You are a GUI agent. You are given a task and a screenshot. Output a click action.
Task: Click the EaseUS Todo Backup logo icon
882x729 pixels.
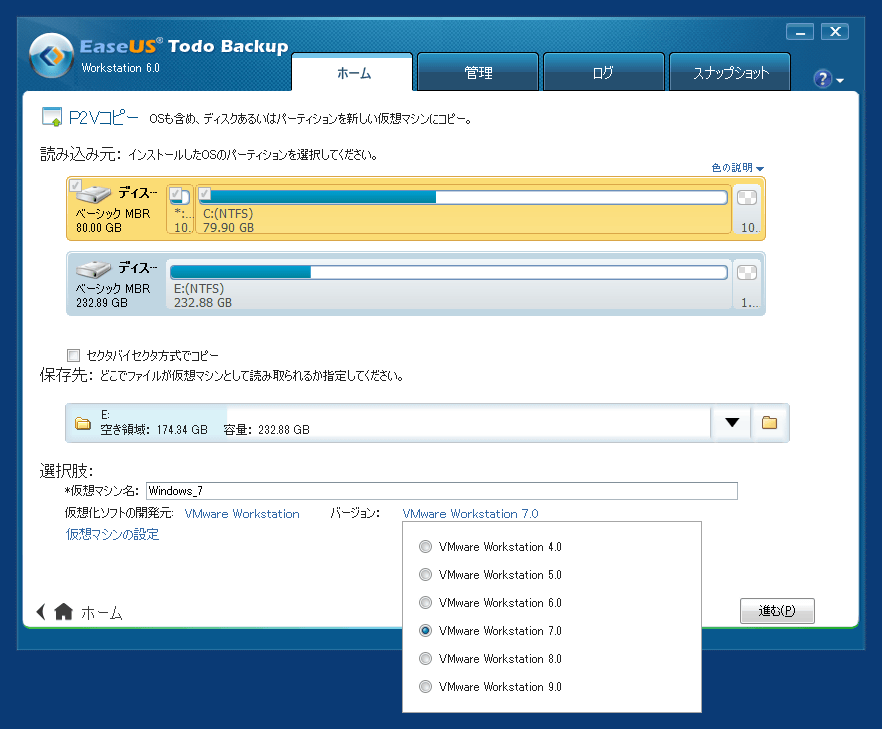pos(51,56)
